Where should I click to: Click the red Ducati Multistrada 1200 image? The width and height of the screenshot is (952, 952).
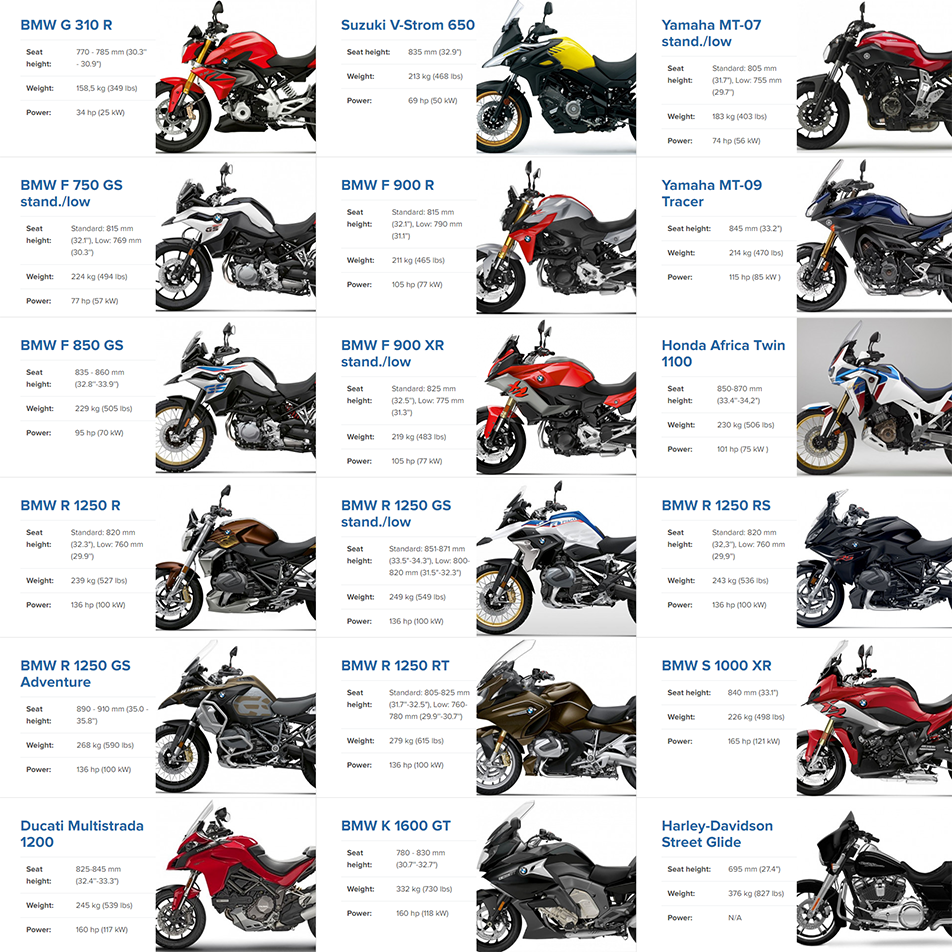236,876
